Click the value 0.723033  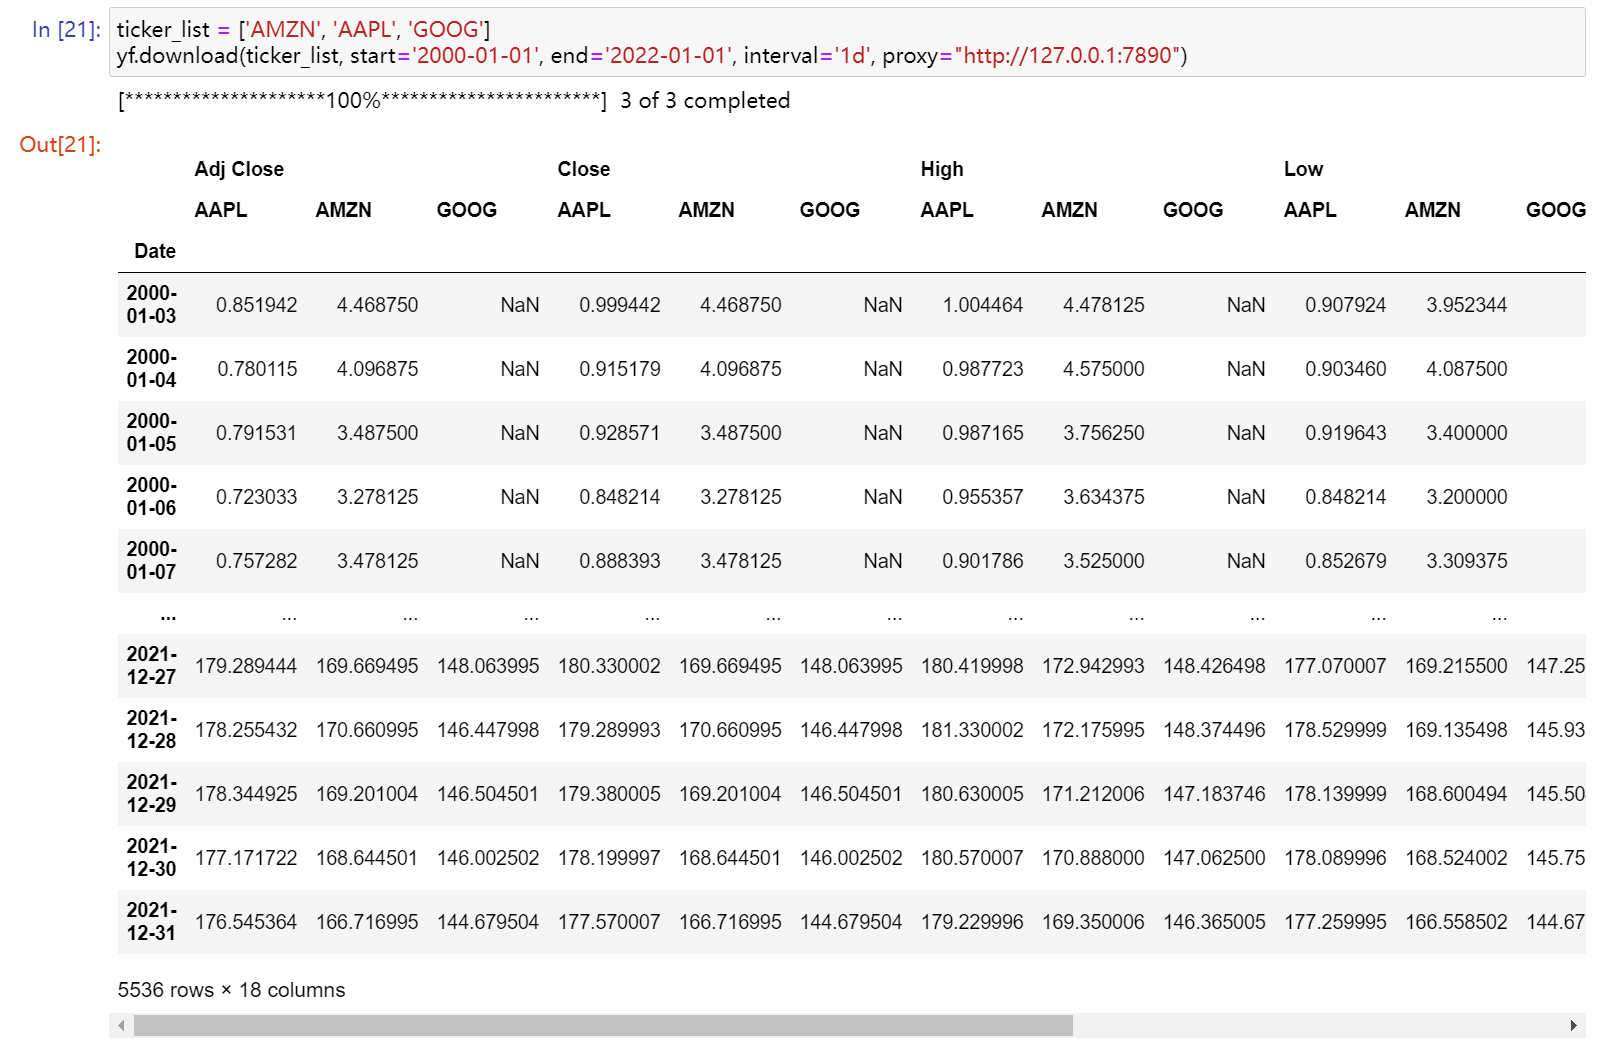(256, 497)
